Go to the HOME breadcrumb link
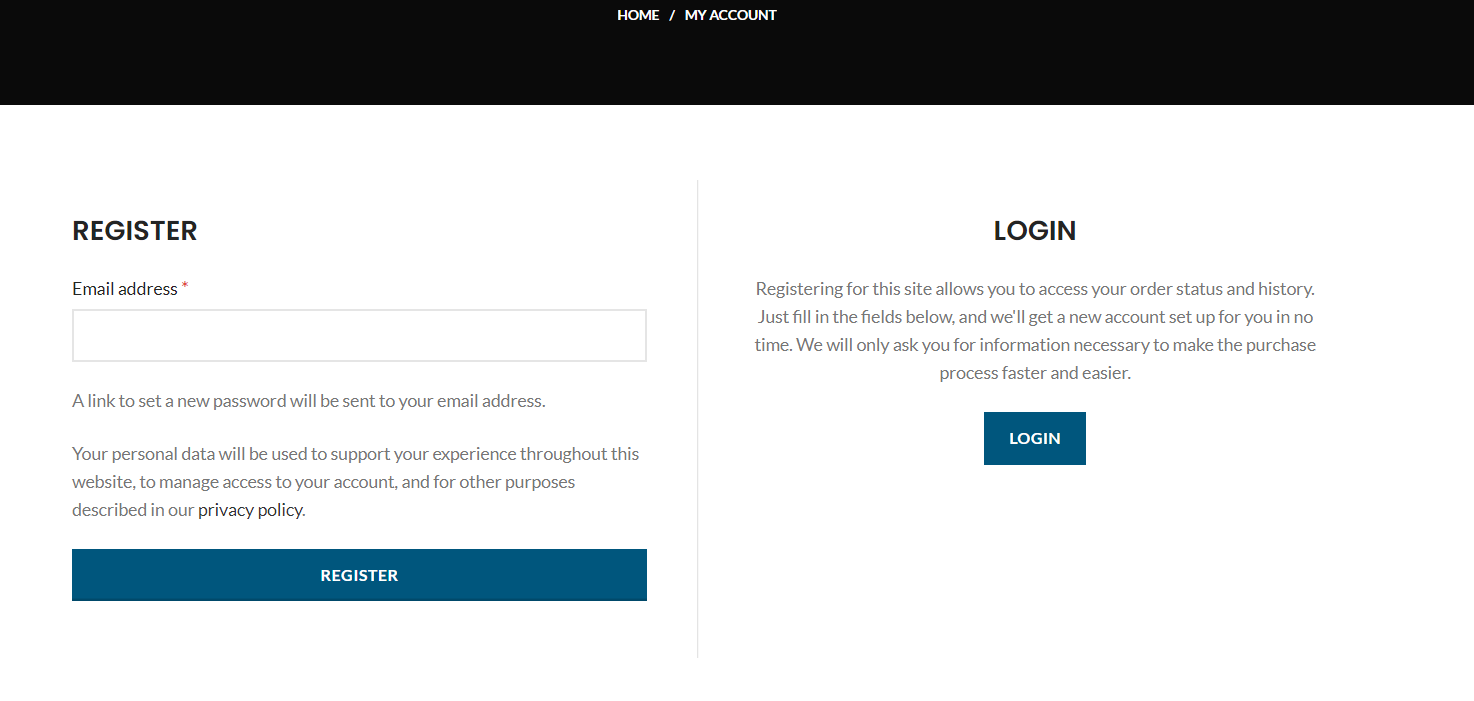Image resolution: width=1474 pixels, height=701 pixels. point(638,15)
